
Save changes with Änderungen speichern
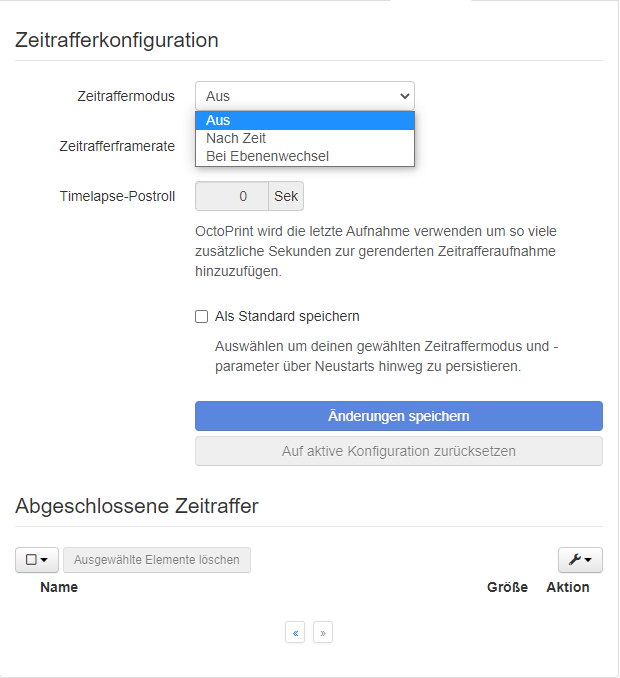399,416
